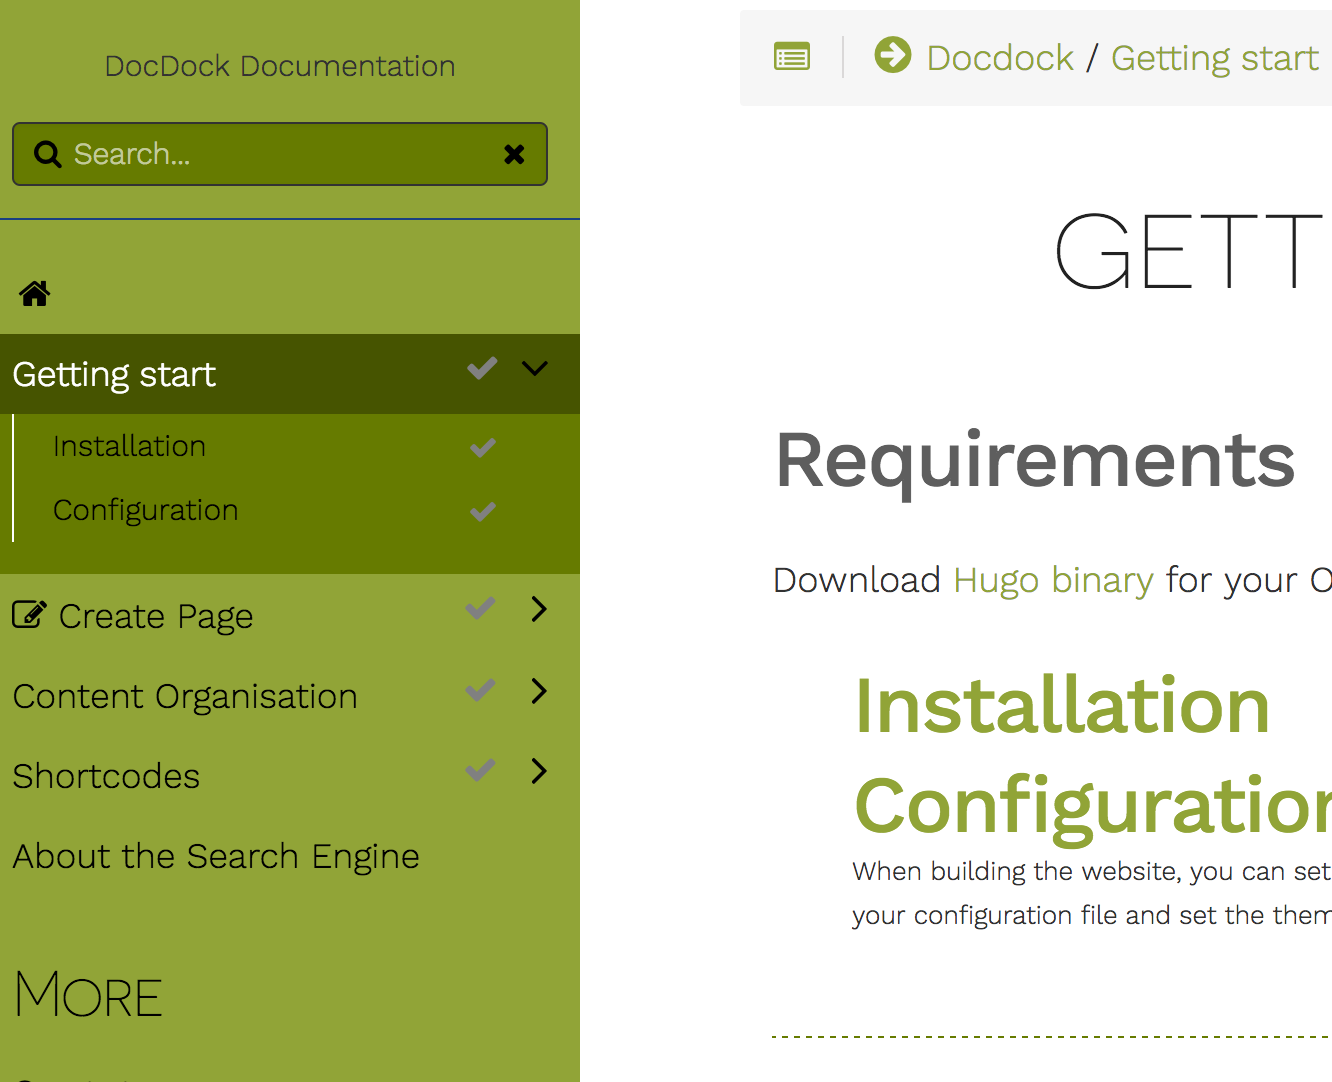
Task: Click the checkmark beside Shortcodes
Action: tap(479, 770)
